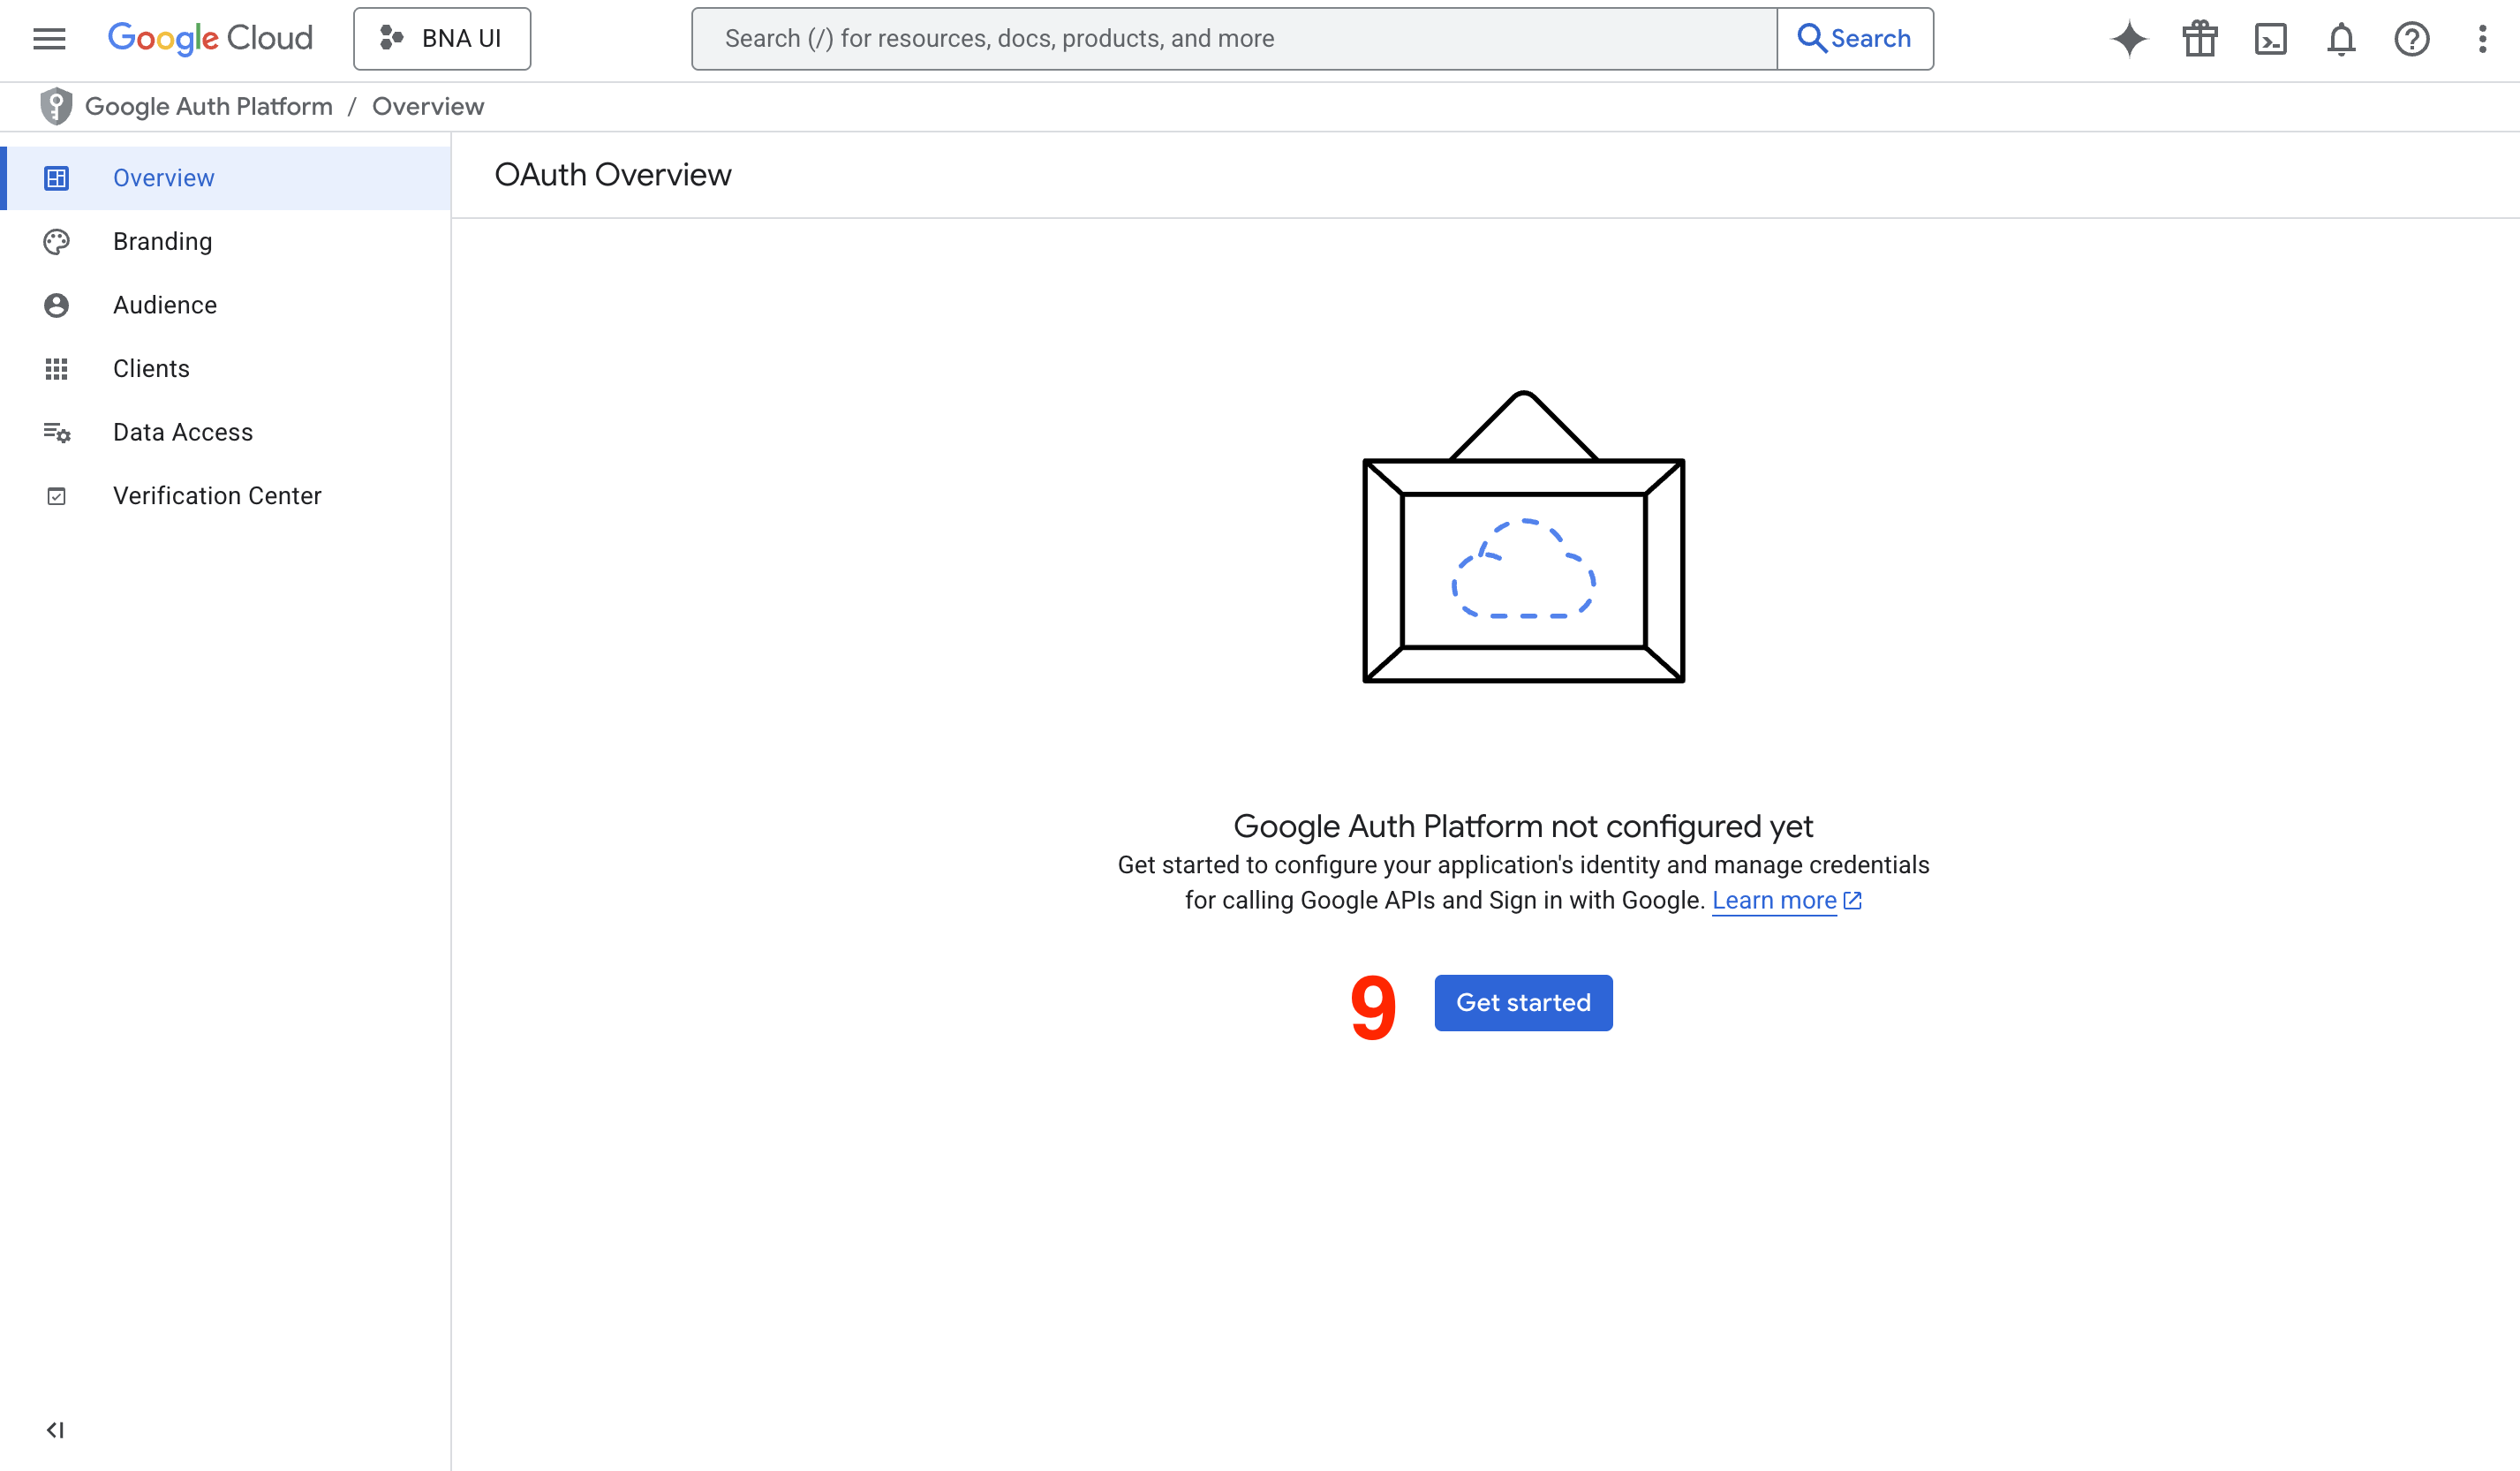Click the cloud frame illustration
Screen dimensions: 2520x1471
pos(1523,536)
